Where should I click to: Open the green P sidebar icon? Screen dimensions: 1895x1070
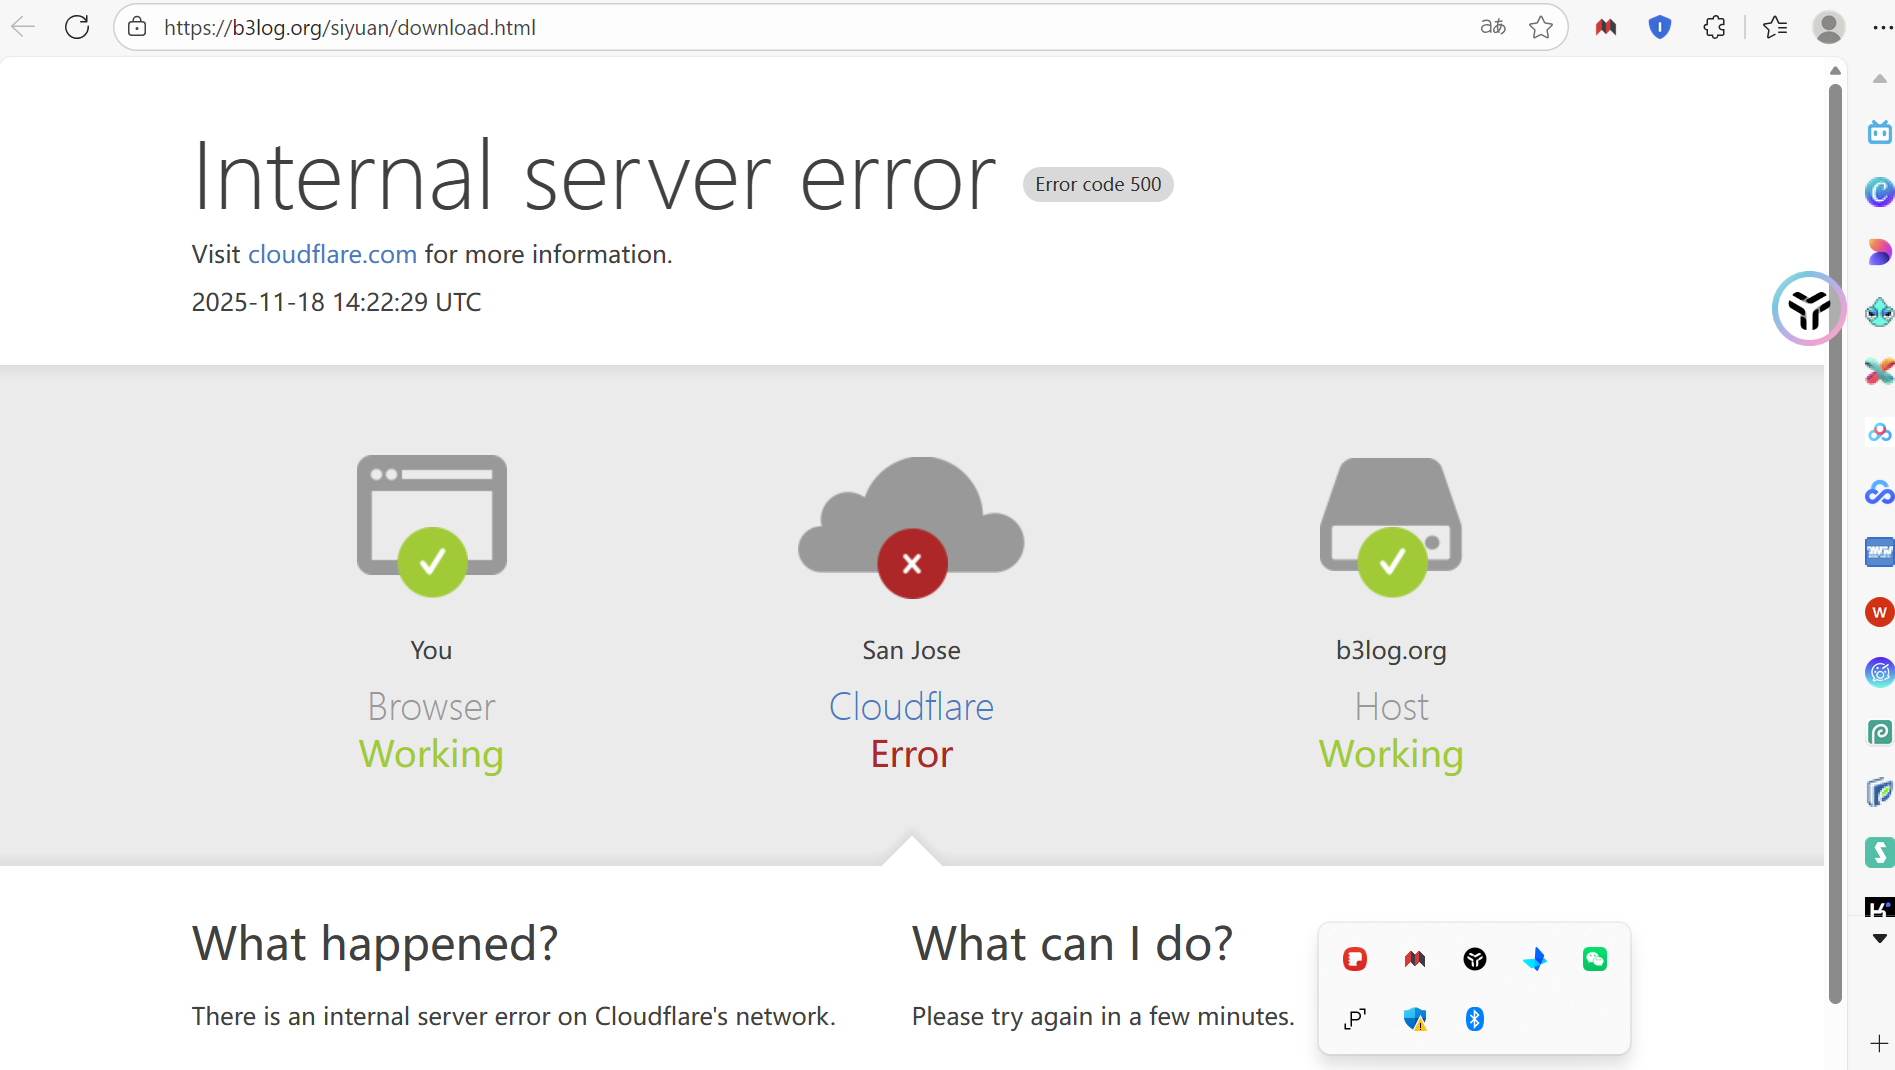pos(1880,732)
